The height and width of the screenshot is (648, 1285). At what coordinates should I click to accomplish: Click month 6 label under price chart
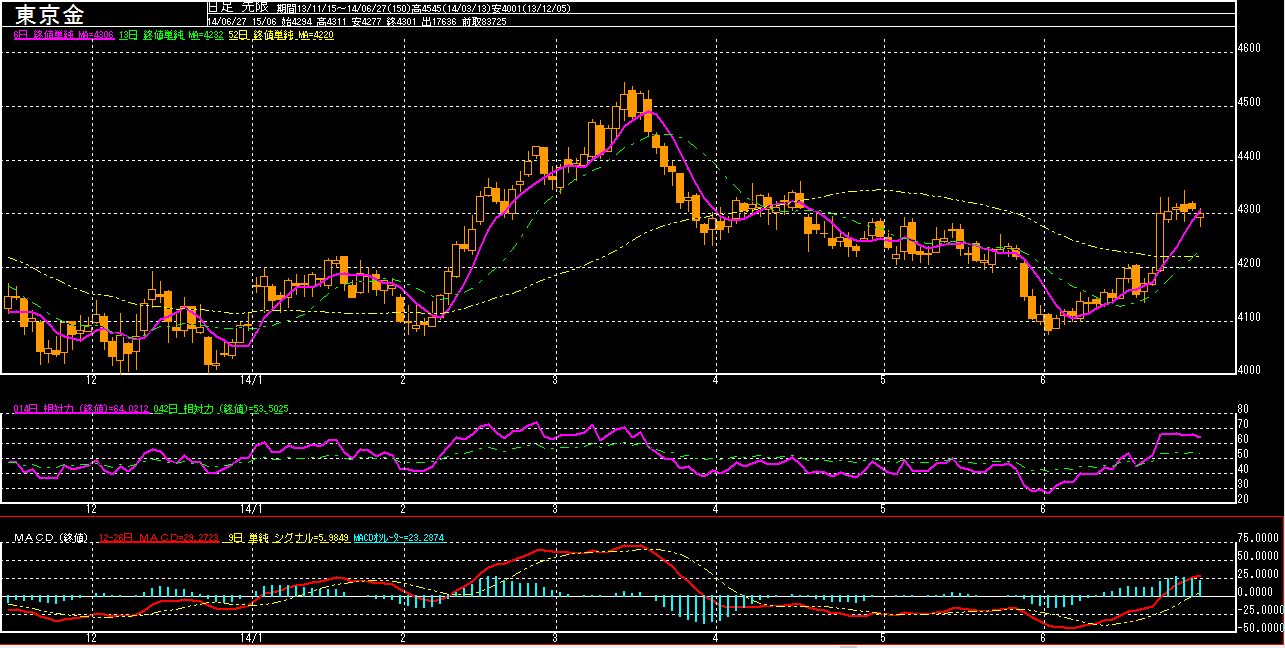1043,381
